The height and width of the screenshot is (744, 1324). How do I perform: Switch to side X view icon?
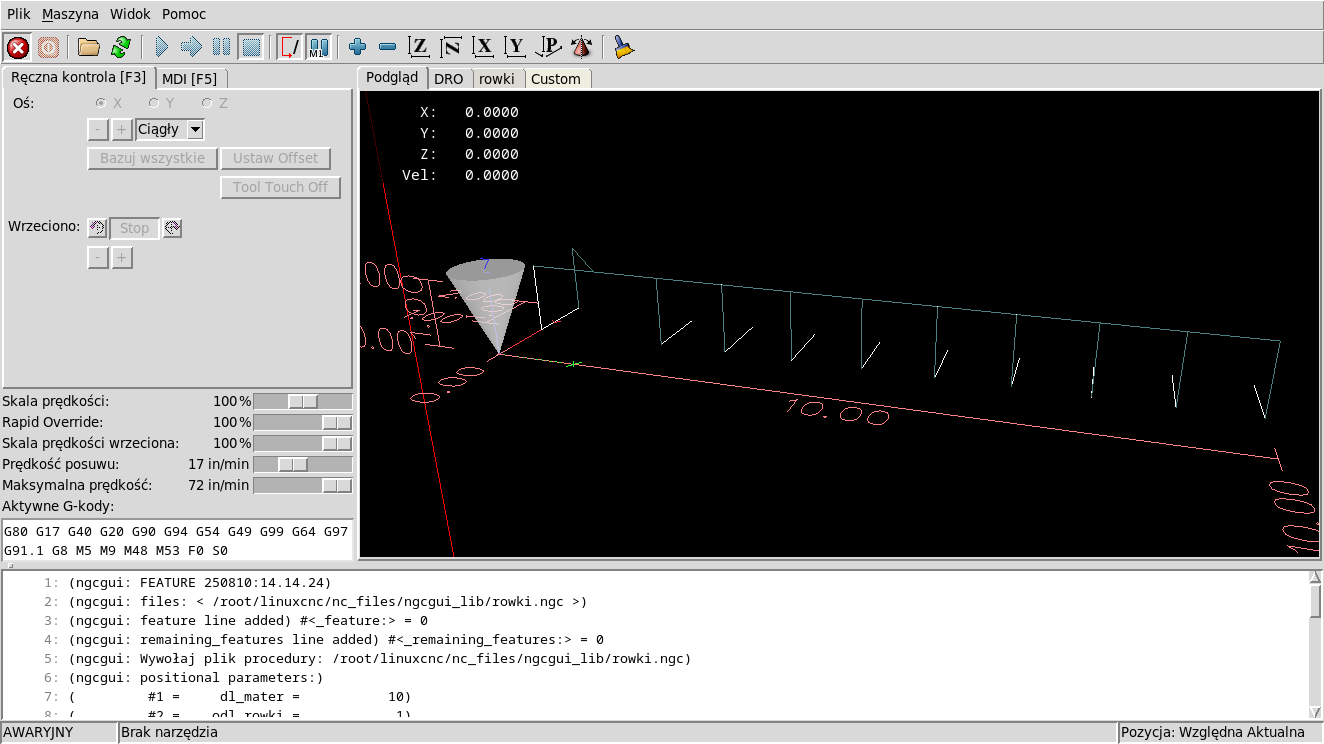[x=484, y=46]
